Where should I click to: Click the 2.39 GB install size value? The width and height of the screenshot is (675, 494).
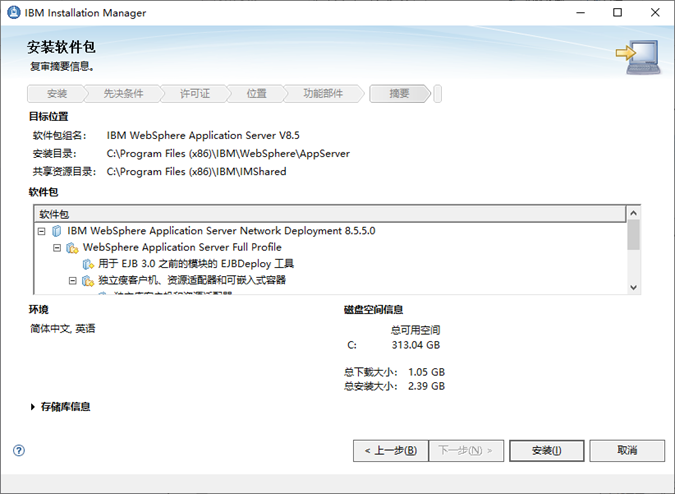point(426,386)
